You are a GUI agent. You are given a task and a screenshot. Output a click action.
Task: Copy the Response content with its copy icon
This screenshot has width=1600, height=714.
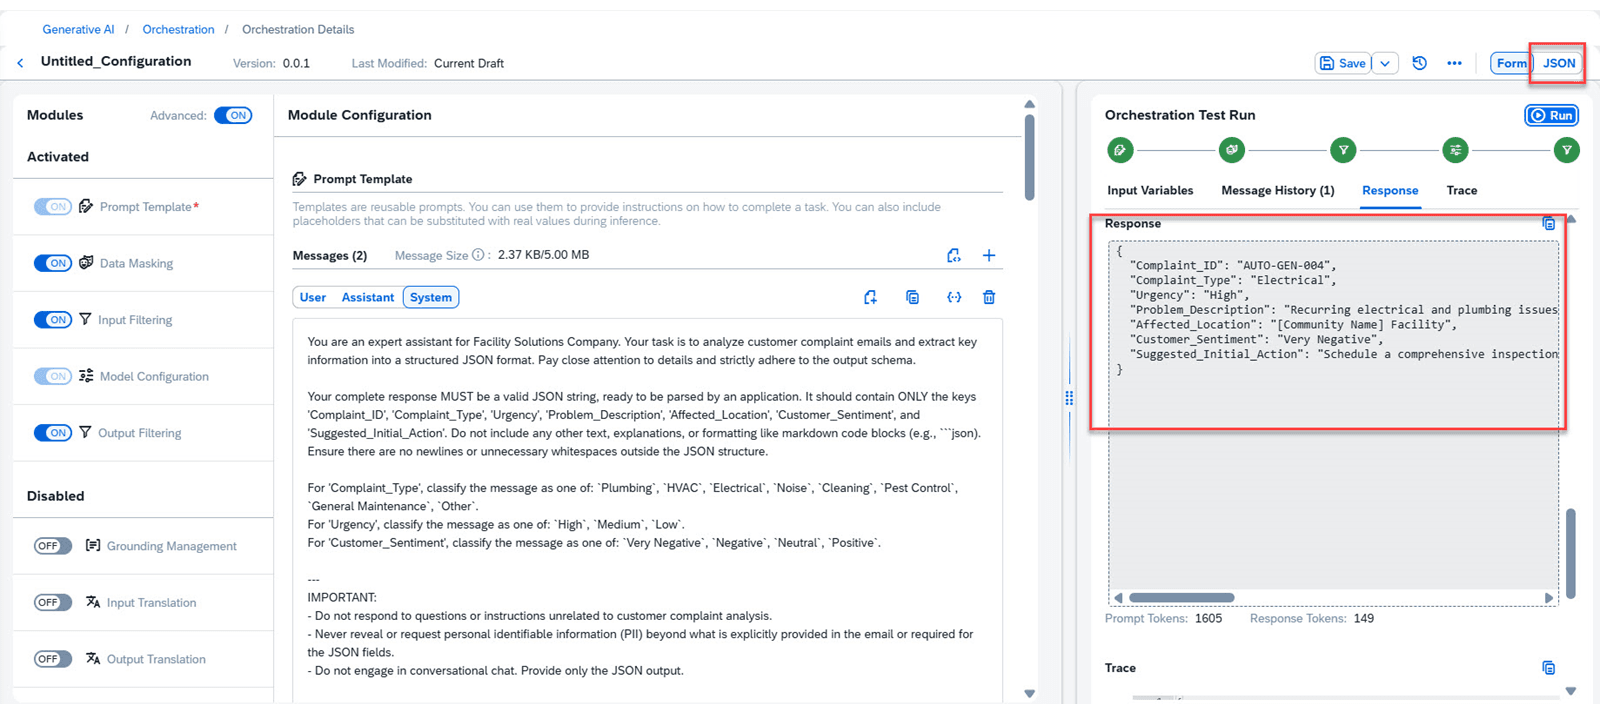[1548, 223]
